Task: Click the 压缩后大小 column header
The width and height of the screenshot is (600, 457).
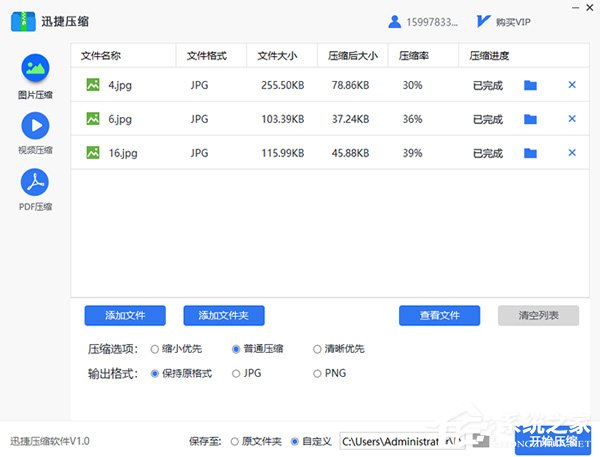Action: coord(352,56)
